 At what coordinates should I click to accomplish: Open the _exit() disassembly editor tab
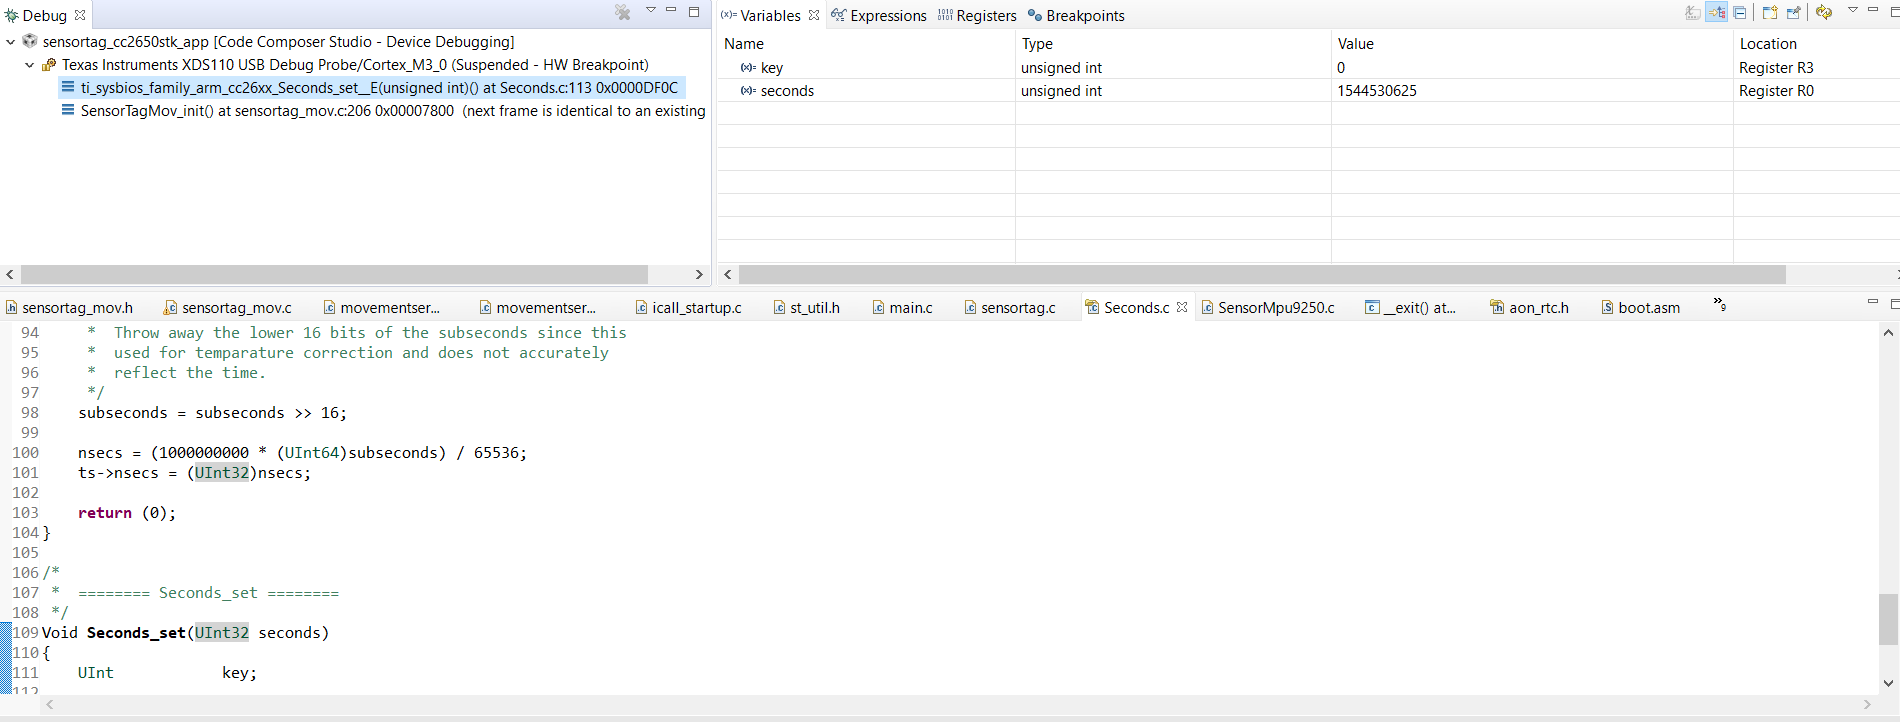[x=1410, y=307]
